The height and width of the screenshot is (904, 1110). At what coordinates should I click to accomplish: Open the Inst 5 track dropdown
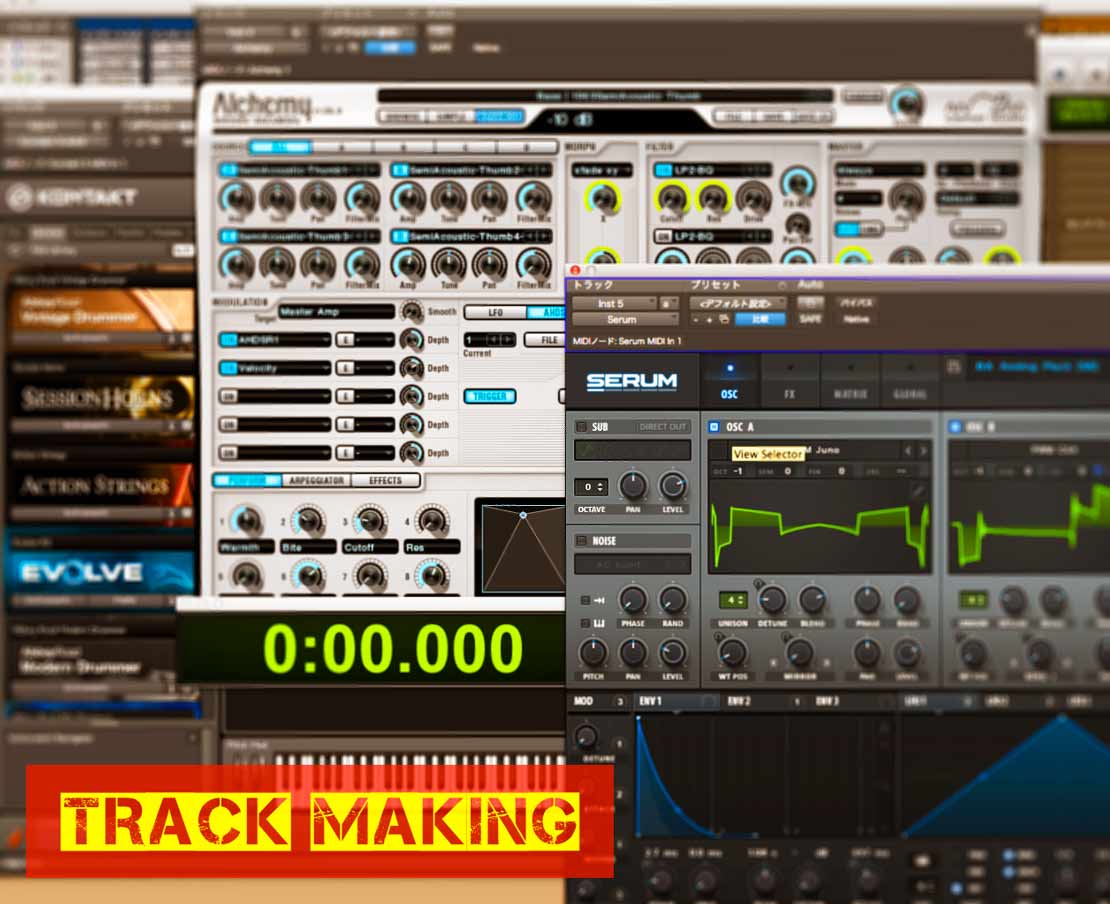[x=614, y=304]
